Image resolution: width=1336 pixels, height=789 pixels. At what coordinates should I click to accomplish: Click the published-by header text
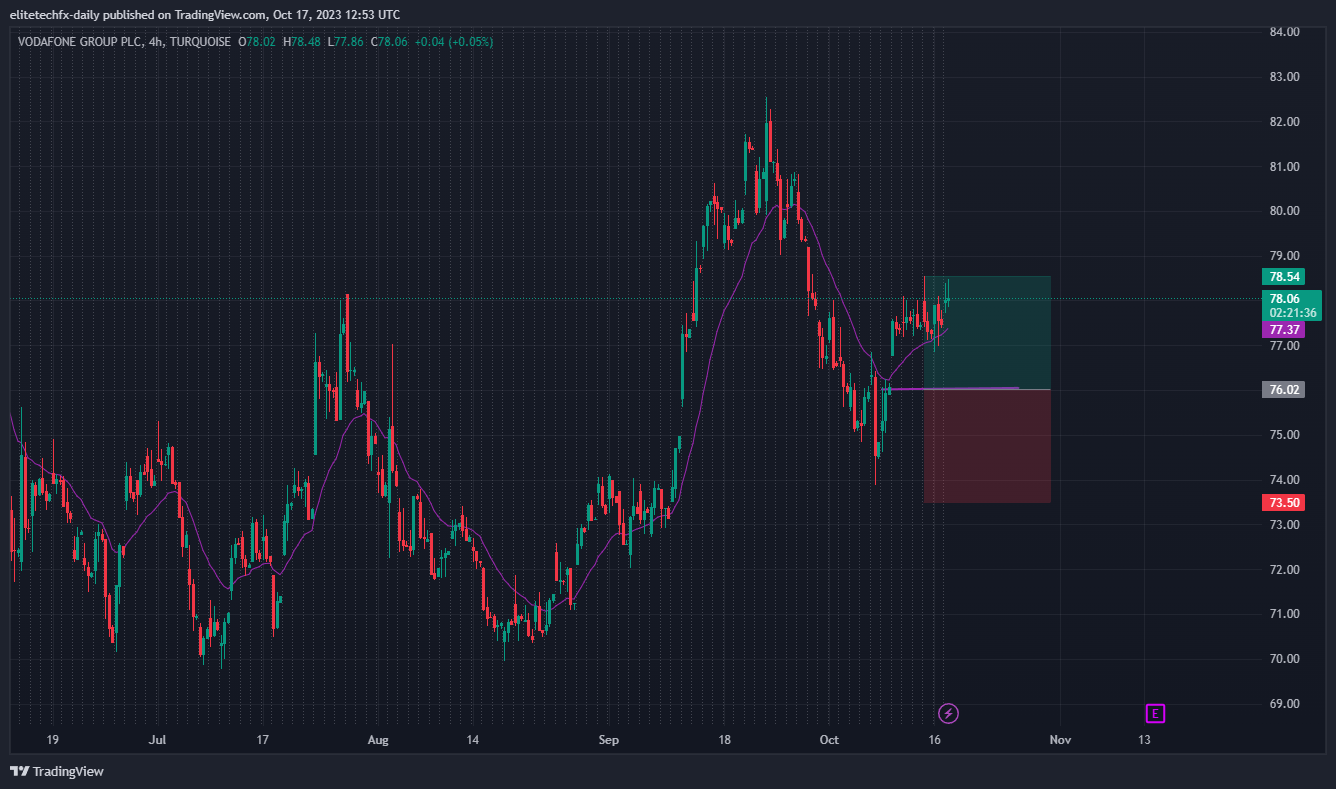[205, 14]
